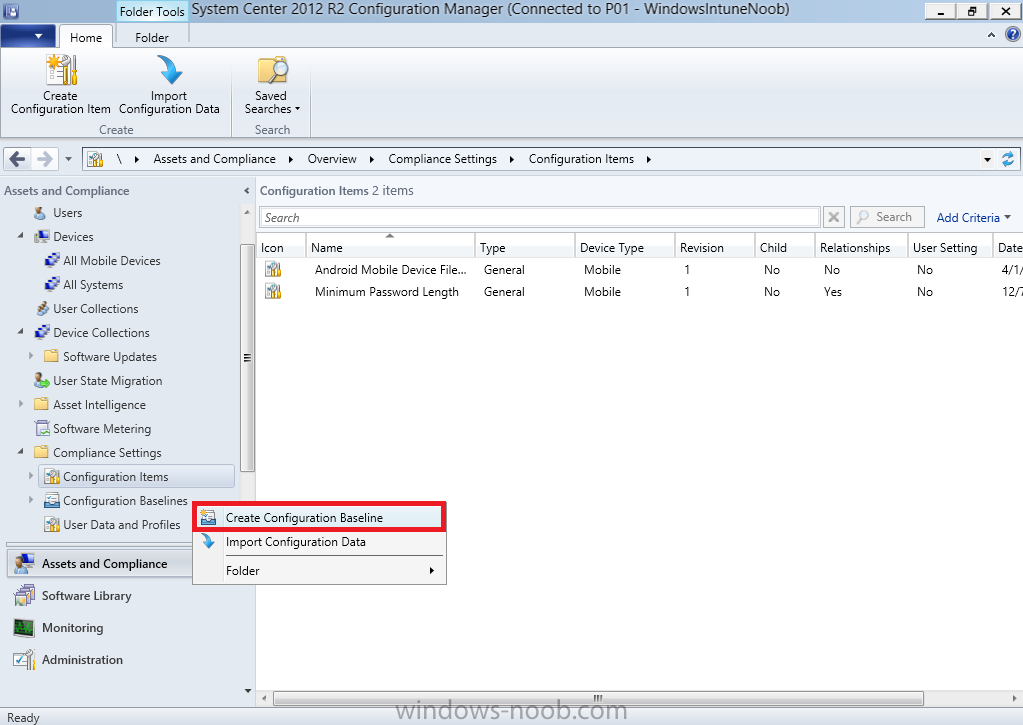Viewport: 1023px width, 725px height.
Task: Open the recent pages dropdown next to the forward arrow
Action: tap(69, 159)
